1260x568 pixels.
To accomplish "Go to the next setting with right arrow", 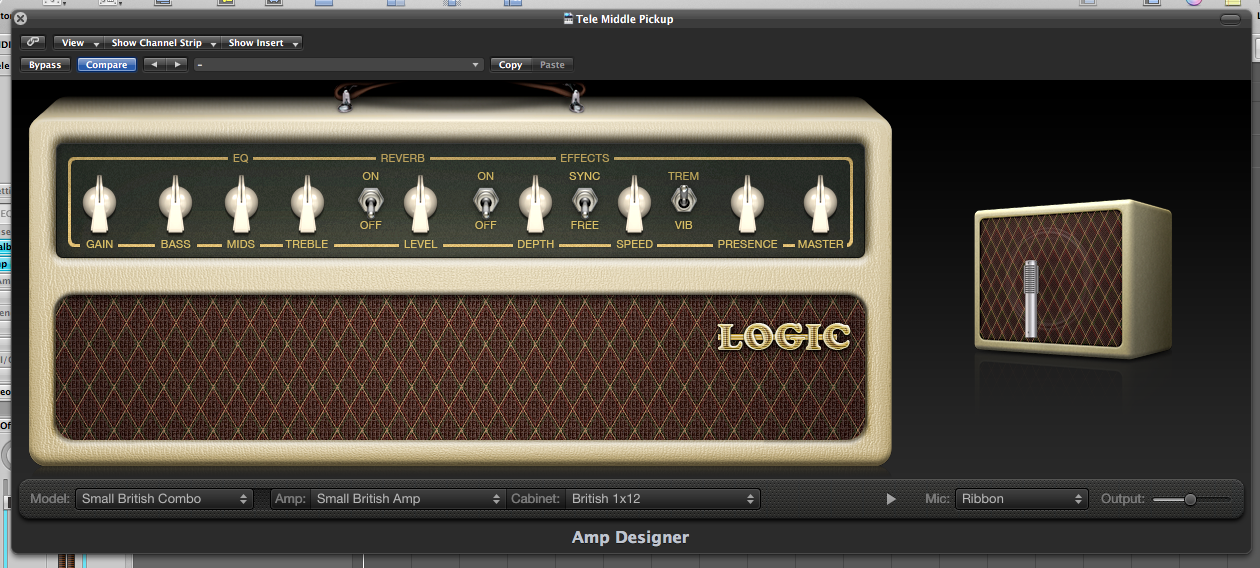I will pos(177,64).
